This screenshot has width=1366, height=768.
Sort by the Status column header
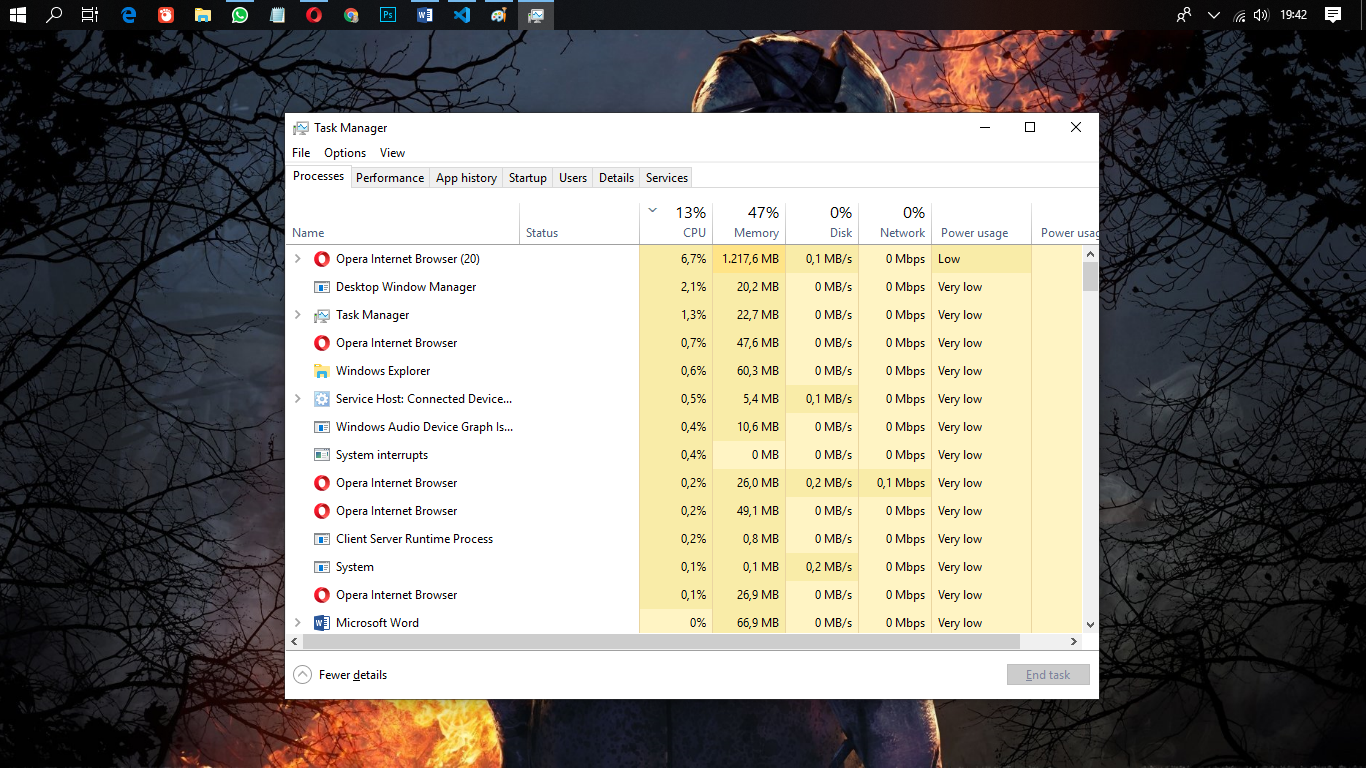579,223
